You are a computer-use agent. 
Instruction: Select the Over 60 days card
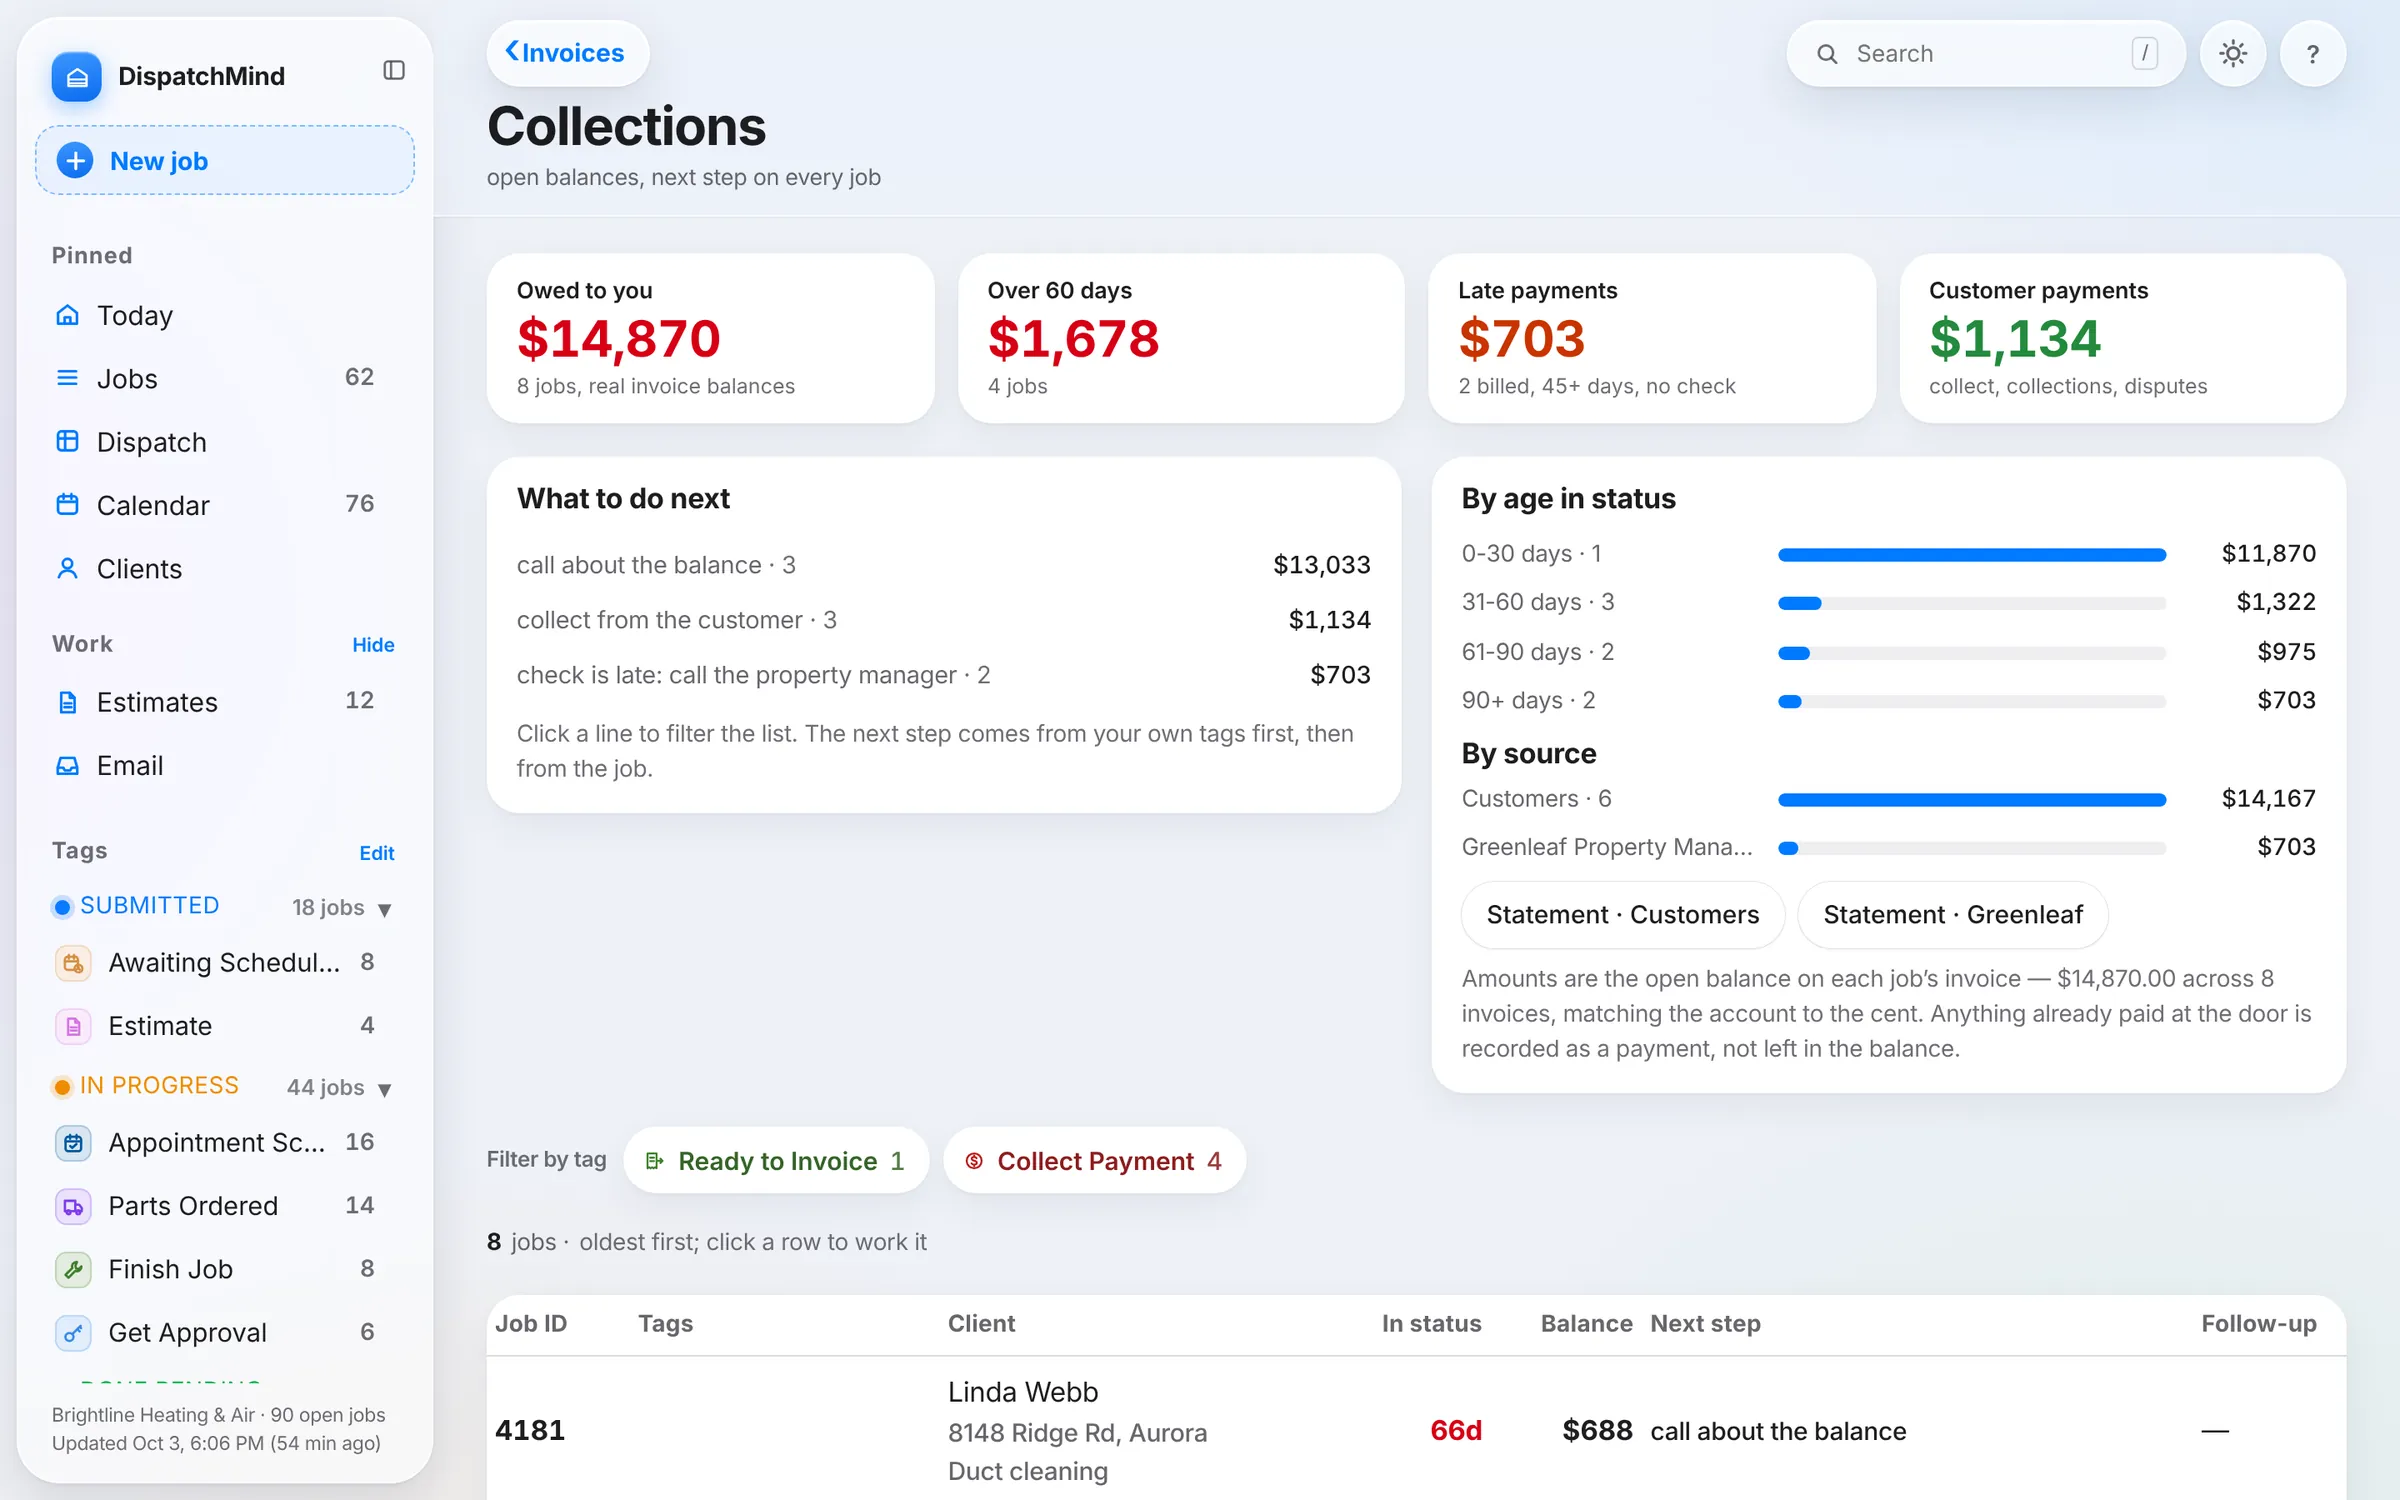pyautogui.click(x=1181, y=338)
